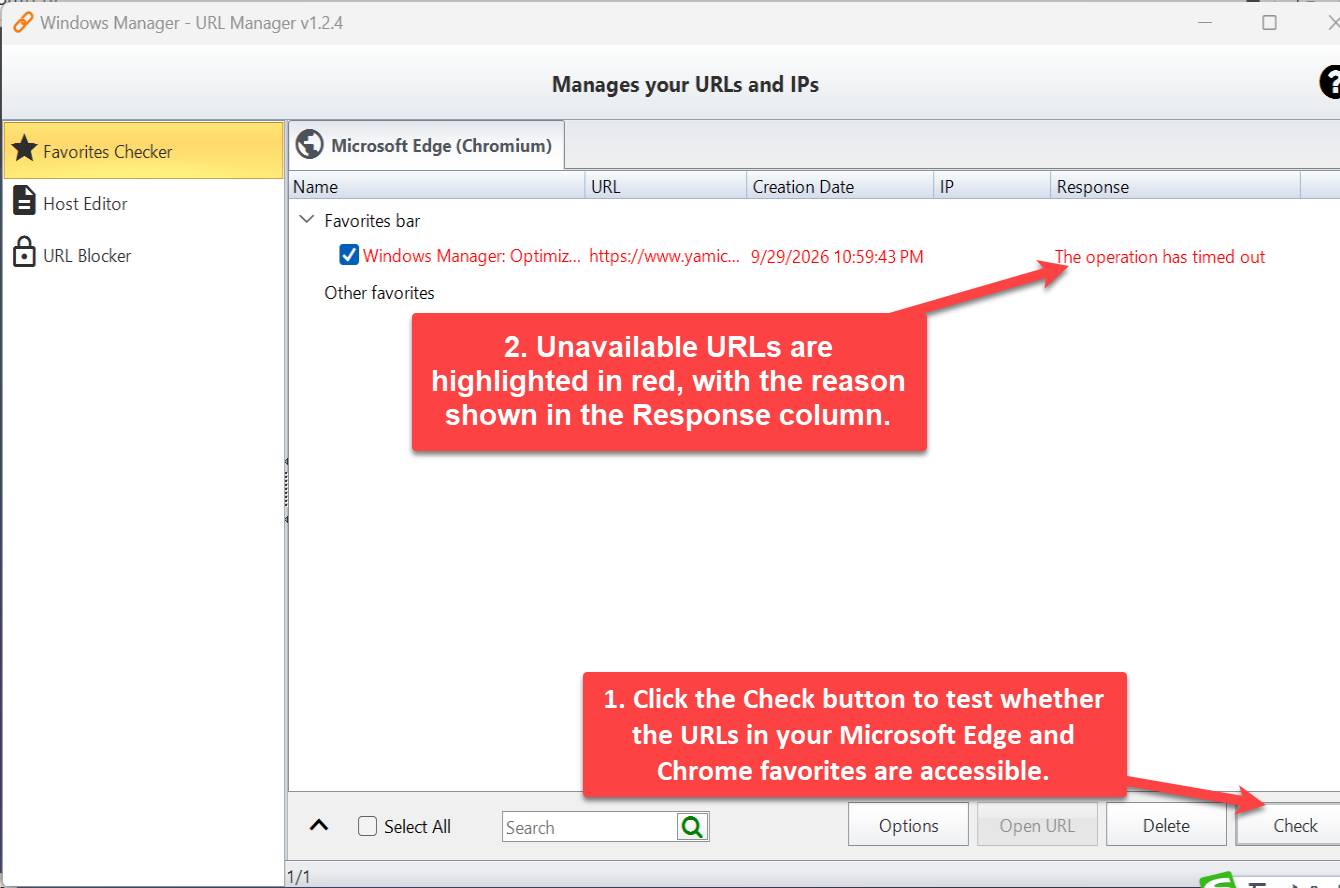Sort by the URL column header
Image resolution: width=1340 pixels, height=888 pixels.
click(x=666, y=186)
